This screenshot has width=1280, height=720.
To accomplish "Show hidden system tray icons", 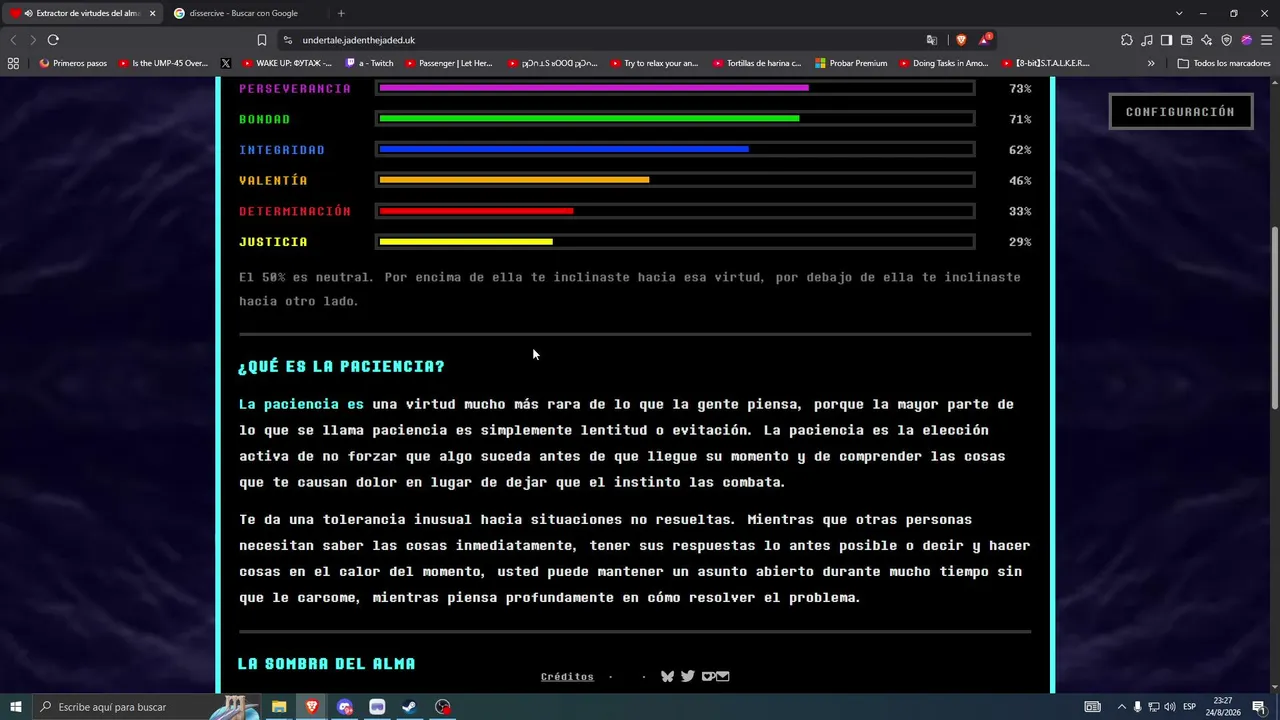I will pos(1121,707).
